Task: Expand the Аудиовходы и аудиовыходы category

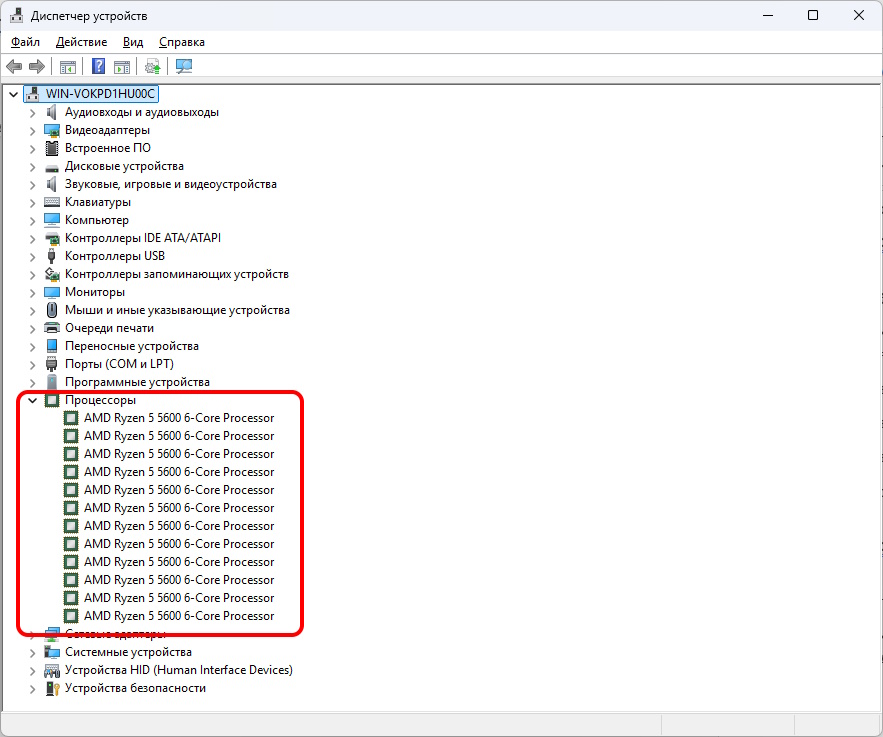Action: click(33, 113)
